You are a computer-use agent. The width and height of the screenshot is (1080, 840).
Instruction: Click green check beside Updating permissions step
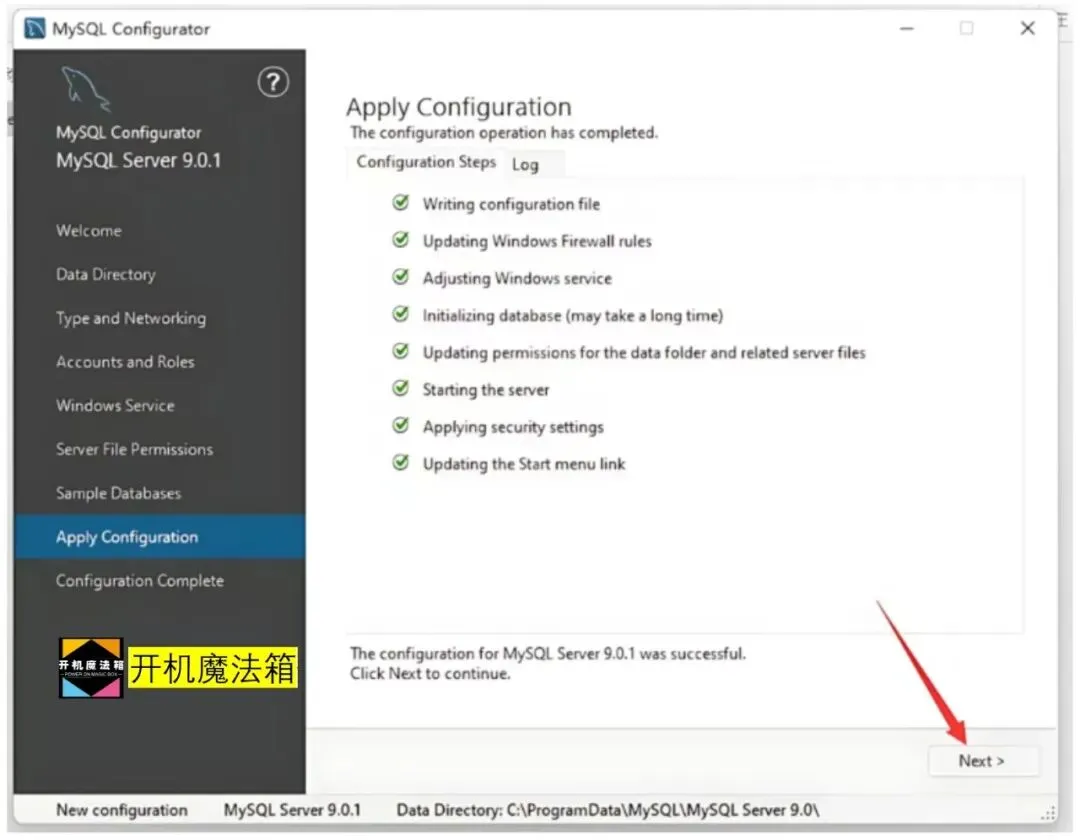click(x=400, y=351)
